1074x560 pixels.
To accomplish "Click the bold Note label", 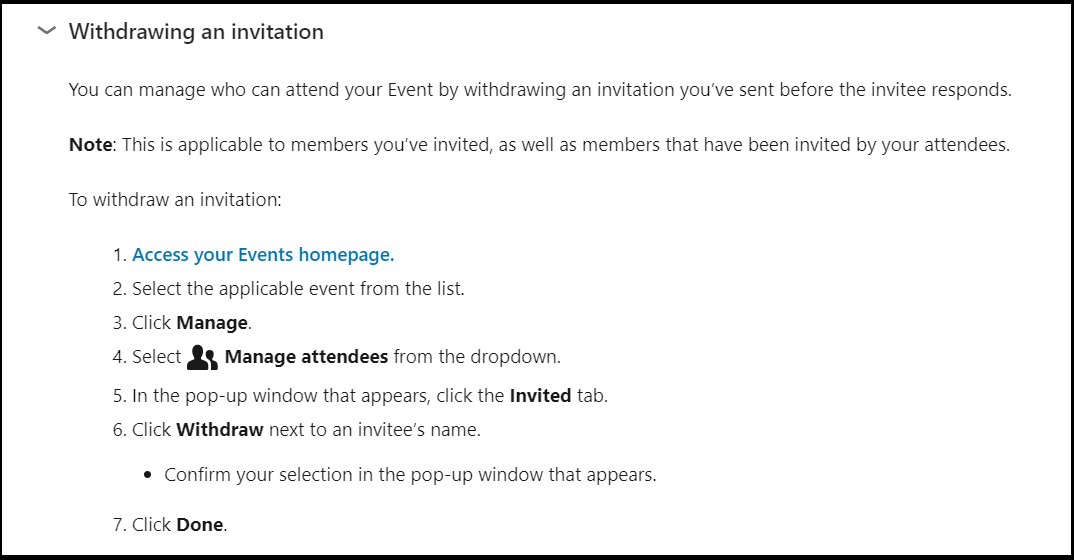I will point(90,144).
